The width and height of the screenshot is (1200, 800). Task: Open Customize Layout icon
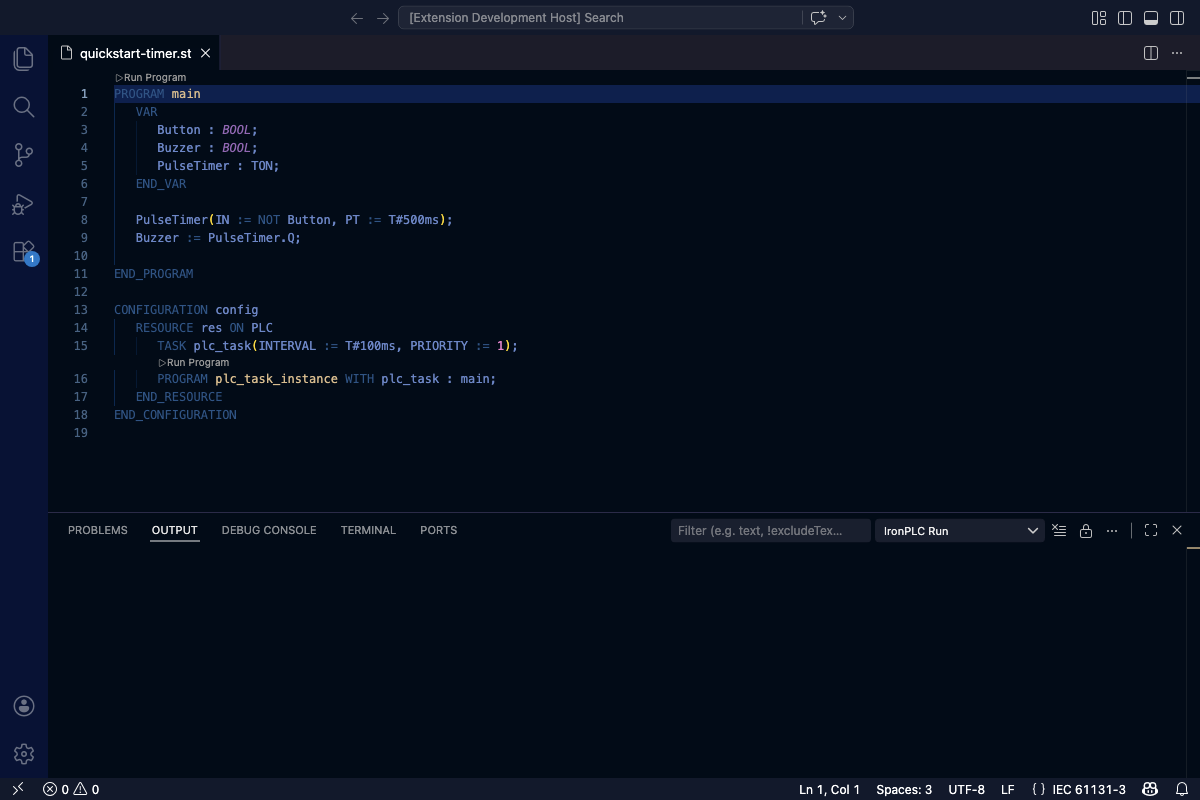pos(1099,18)
